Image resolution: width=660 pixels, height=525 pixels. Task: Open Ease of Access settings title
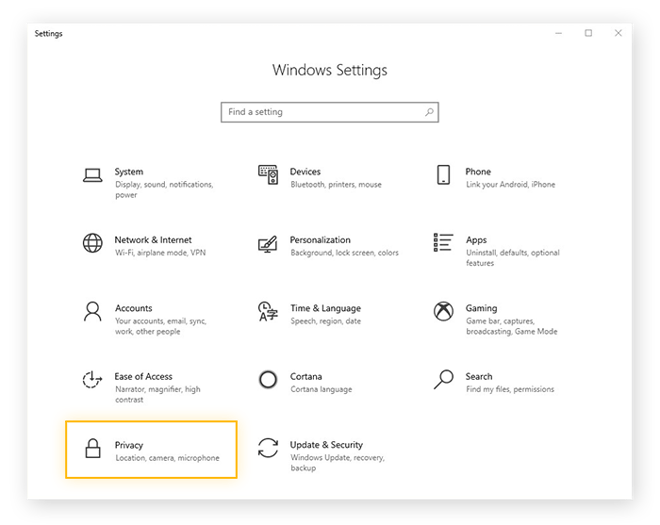click(x=143, y=376)
